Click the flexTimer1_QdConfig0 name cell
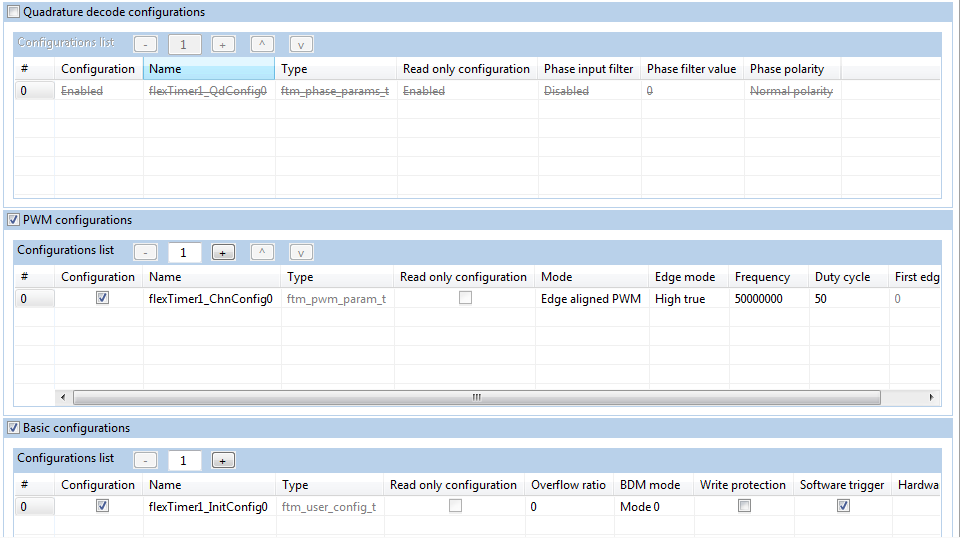 208,91
